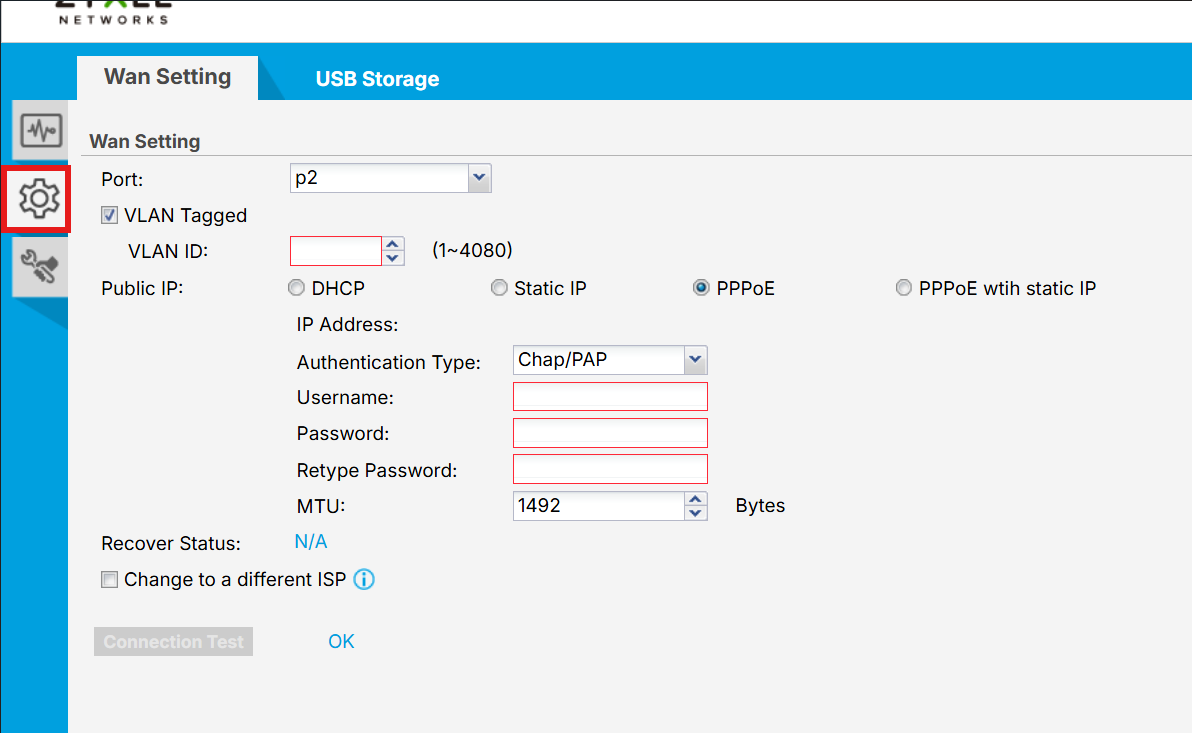Screen dimensions: 1192x733
Task: Select the Wan Setting tab
Action: pyautogui.click(x=167, y=77)
